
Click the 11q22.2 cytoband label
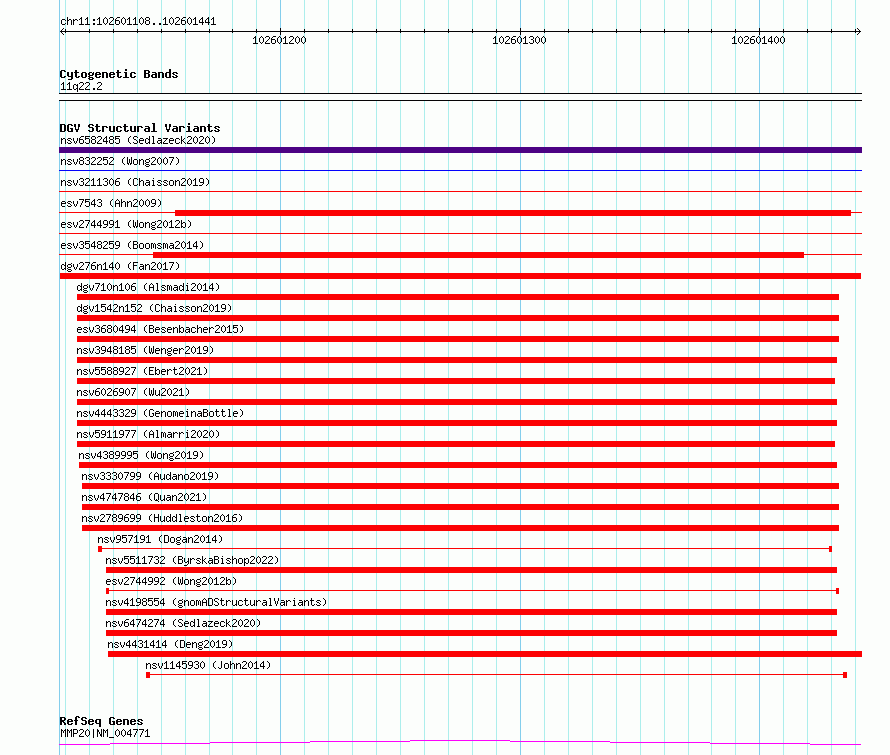tap(81, 86)
